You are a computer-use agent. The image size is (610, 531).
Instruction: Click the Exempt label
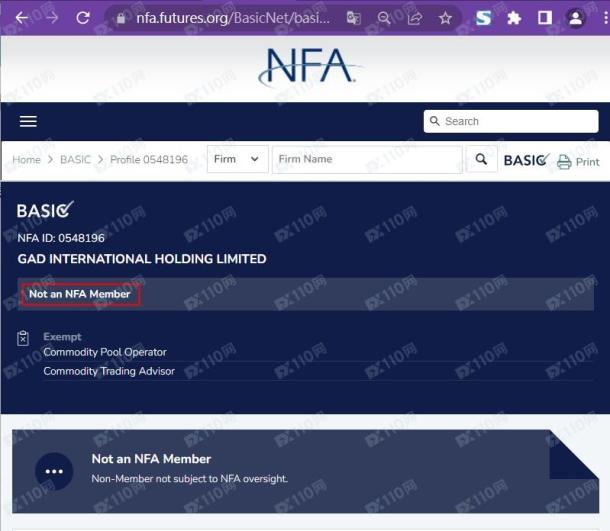point(62,336)
